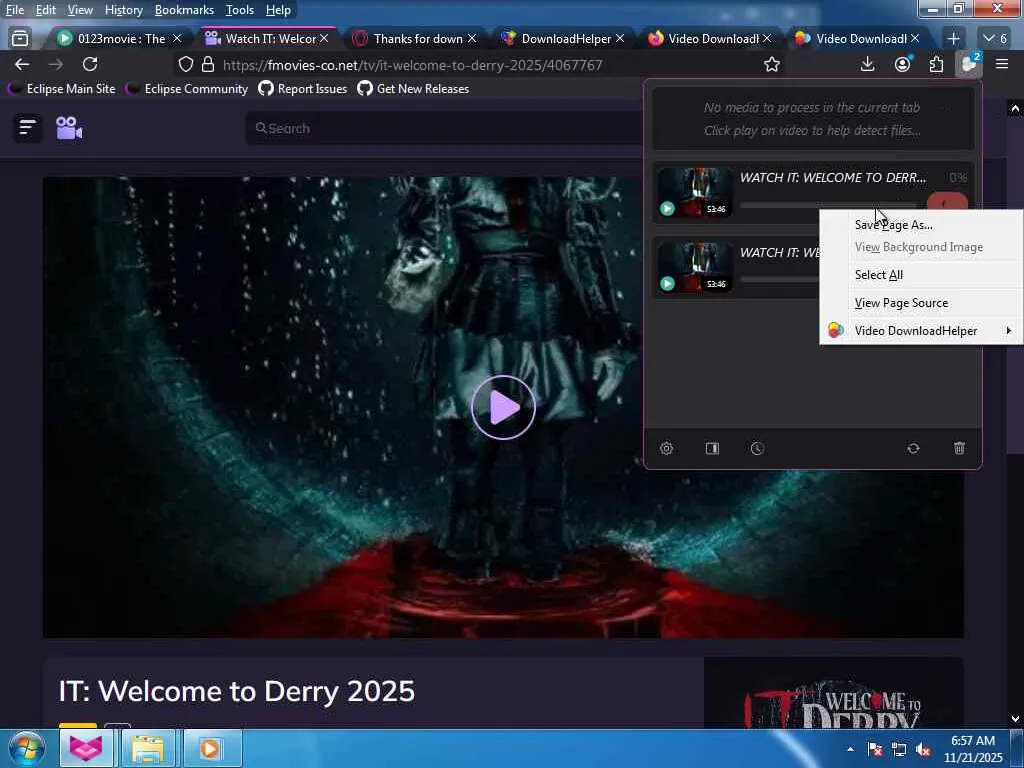Screen dimensions: 1024x768
Task: Open the fmovies site sidebar menu icon
Action: (x=27, y=128)
